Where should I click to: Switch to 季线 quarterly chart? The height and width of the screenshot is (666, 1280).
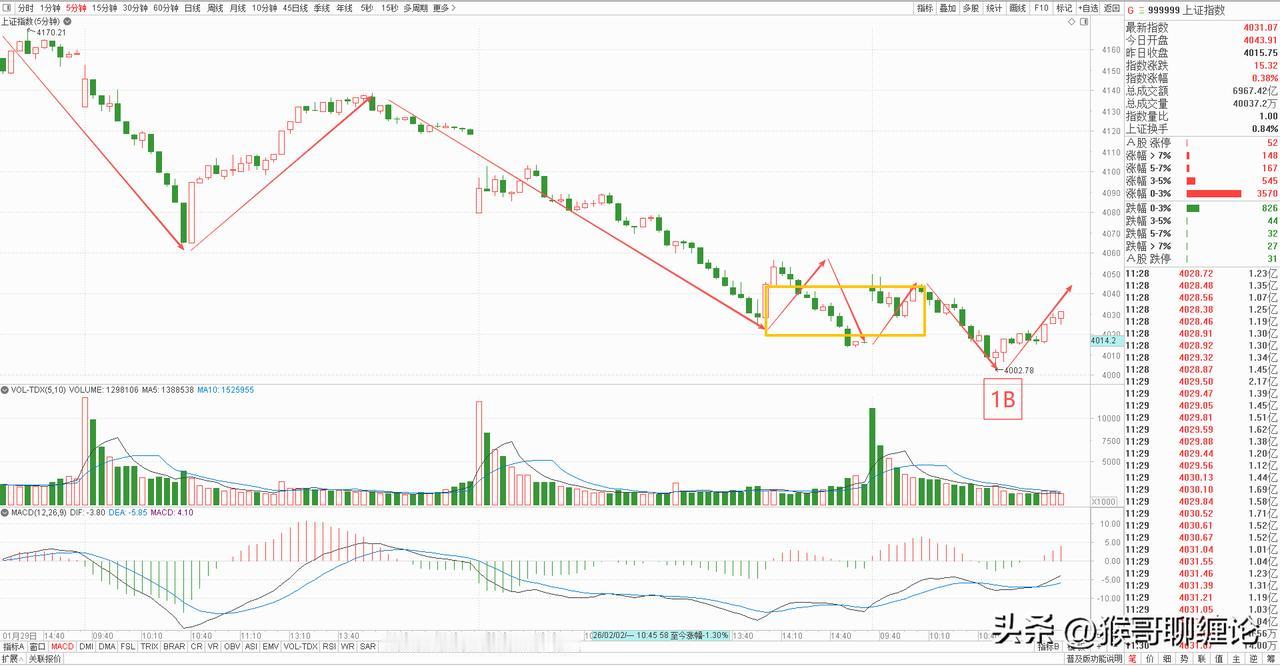(x=322, y=8)
